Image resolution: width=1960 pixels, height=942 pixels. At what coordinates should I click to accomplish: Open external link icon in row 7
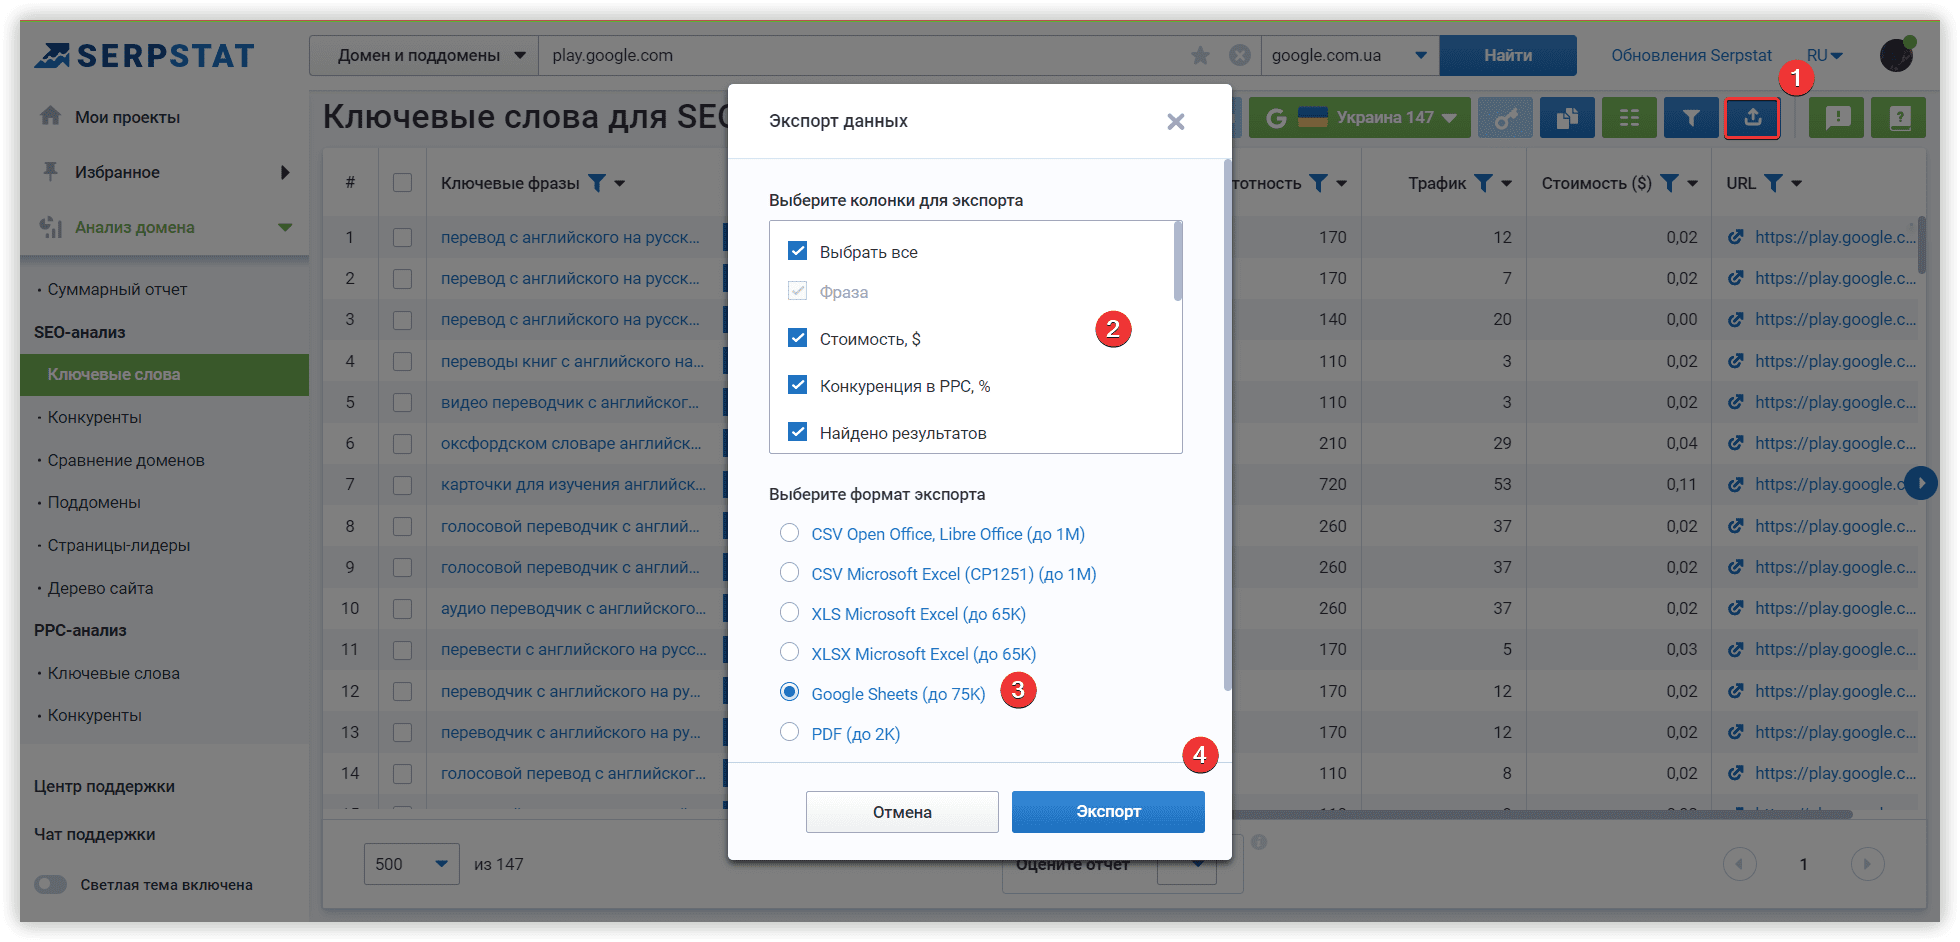pyautogui.click(x=1736, y=484)
